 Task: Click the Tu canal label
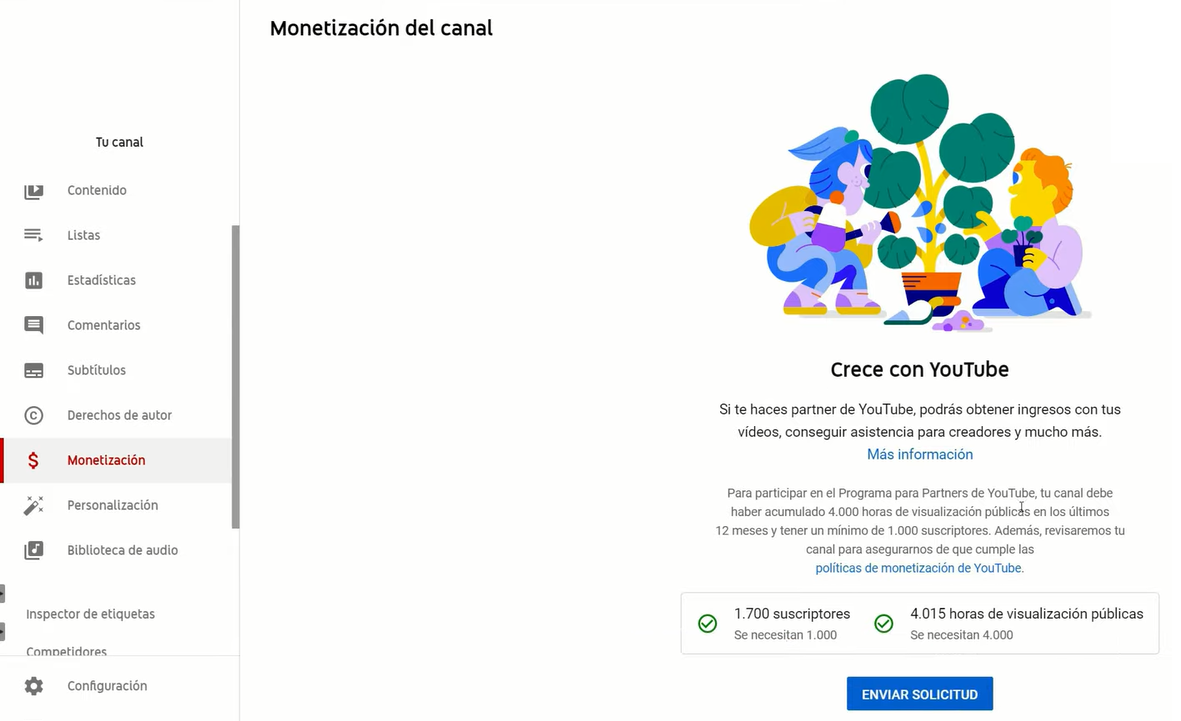coord(119,142)
